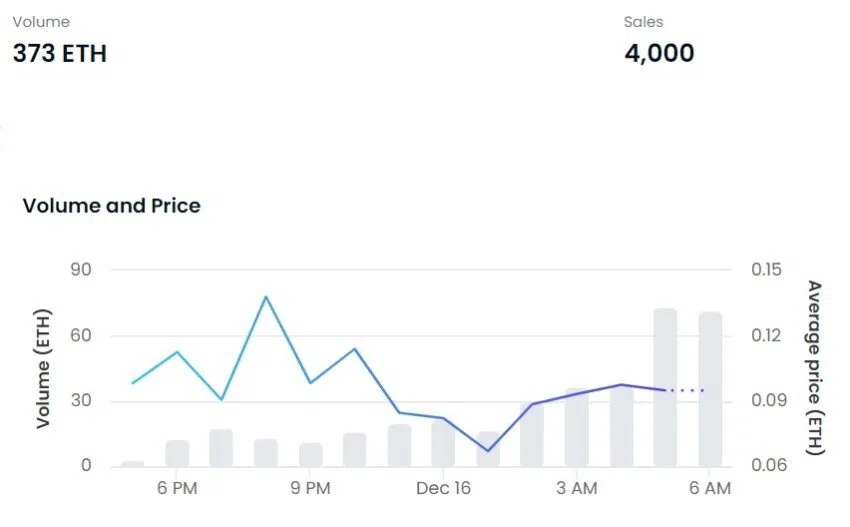Image resolution: width=850 pixels, height=527 pixels.
Task: Click the Volume (ETH) axis title
Action: tap(44, 368)
